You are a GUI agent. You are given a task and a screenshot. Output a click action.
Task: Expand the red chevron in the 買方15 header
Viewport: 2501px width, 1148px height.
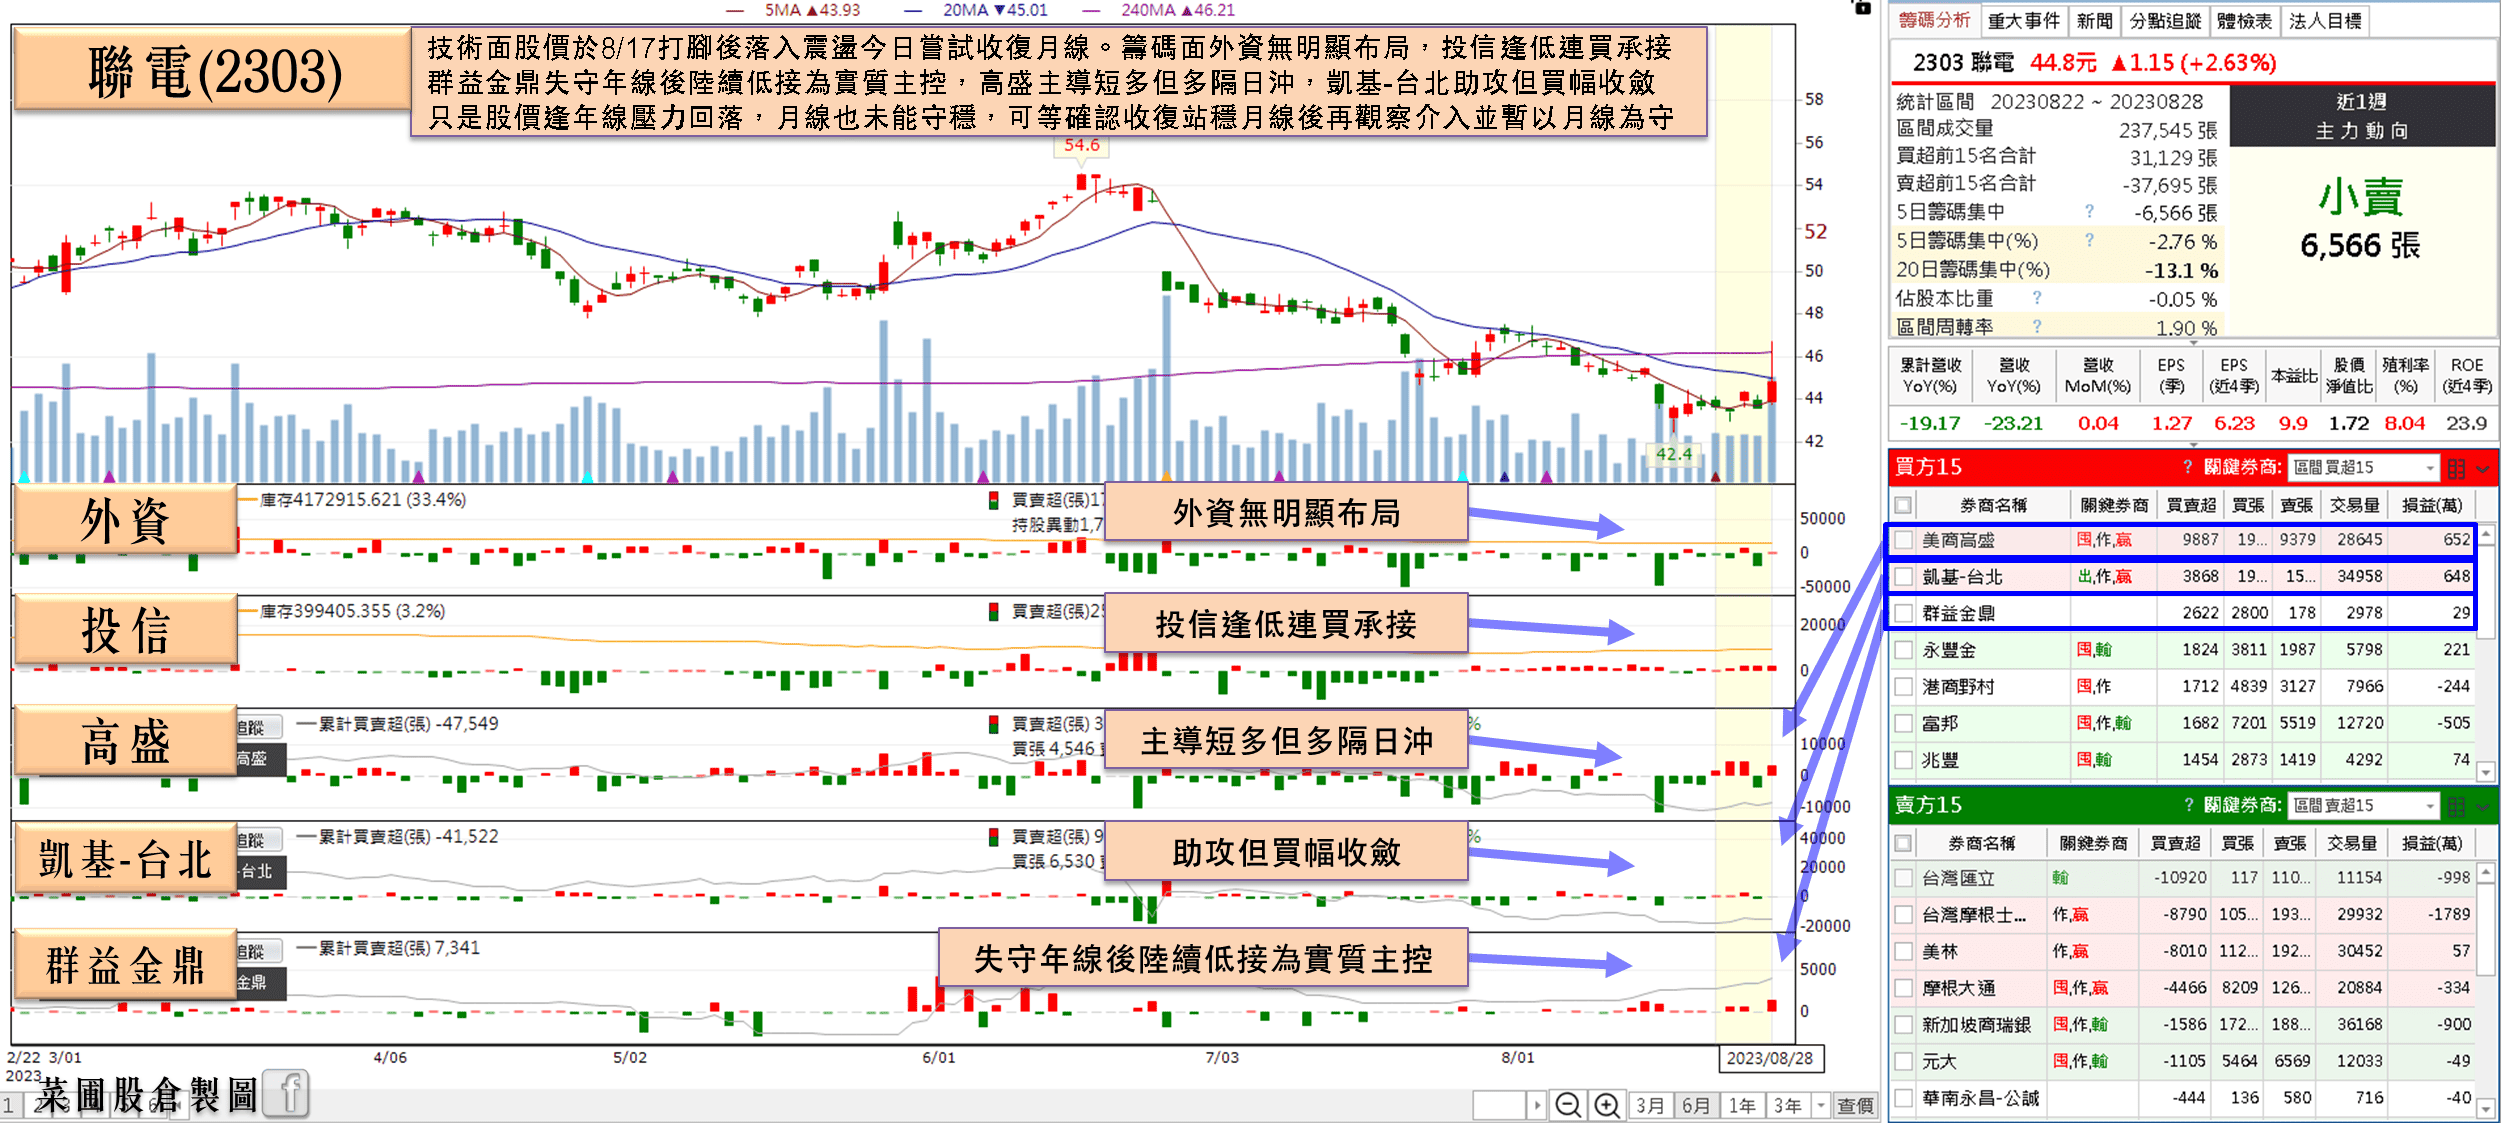pyautogui.click(x=2482, y=468)
